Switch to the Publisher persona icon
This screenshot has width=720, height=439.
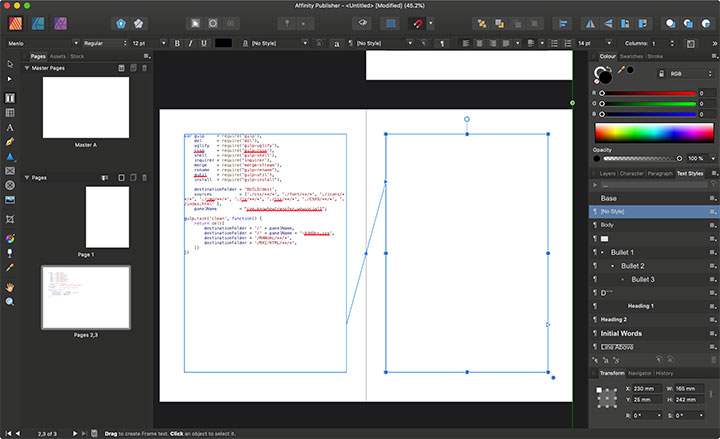click(16, 23)
